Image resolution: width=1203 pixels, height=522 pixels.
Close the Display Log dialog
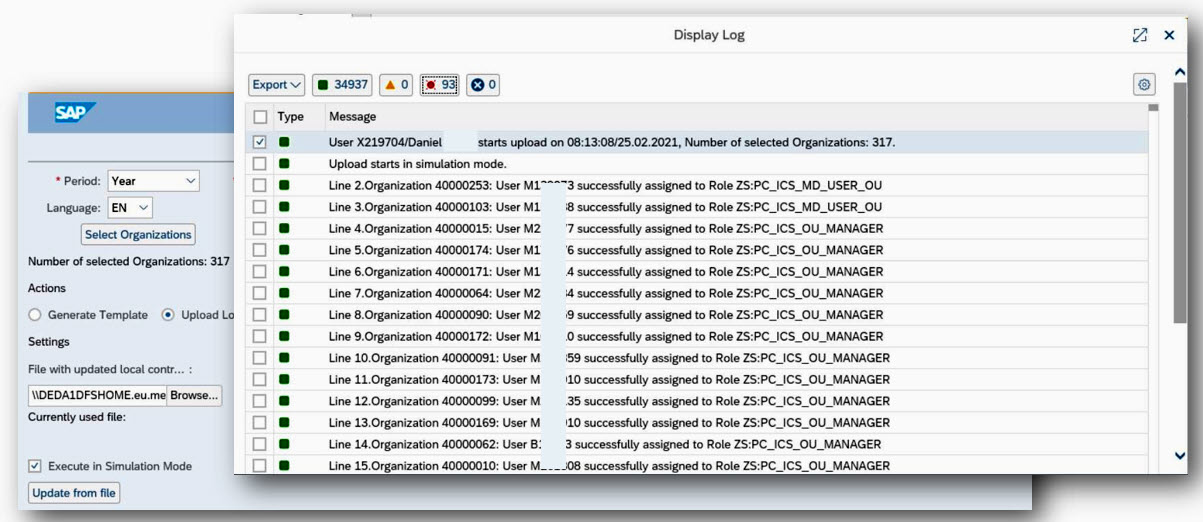(1169, 35)
